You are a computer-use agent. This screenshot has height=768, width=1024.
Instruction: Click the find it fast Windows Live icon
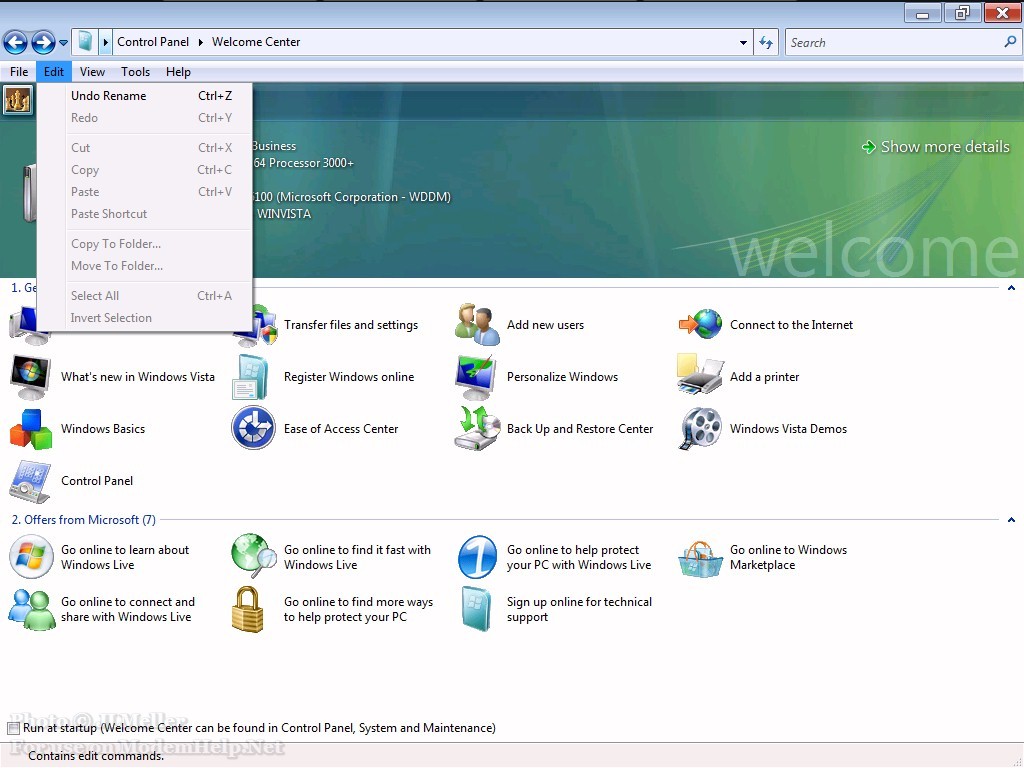(253, 556)
